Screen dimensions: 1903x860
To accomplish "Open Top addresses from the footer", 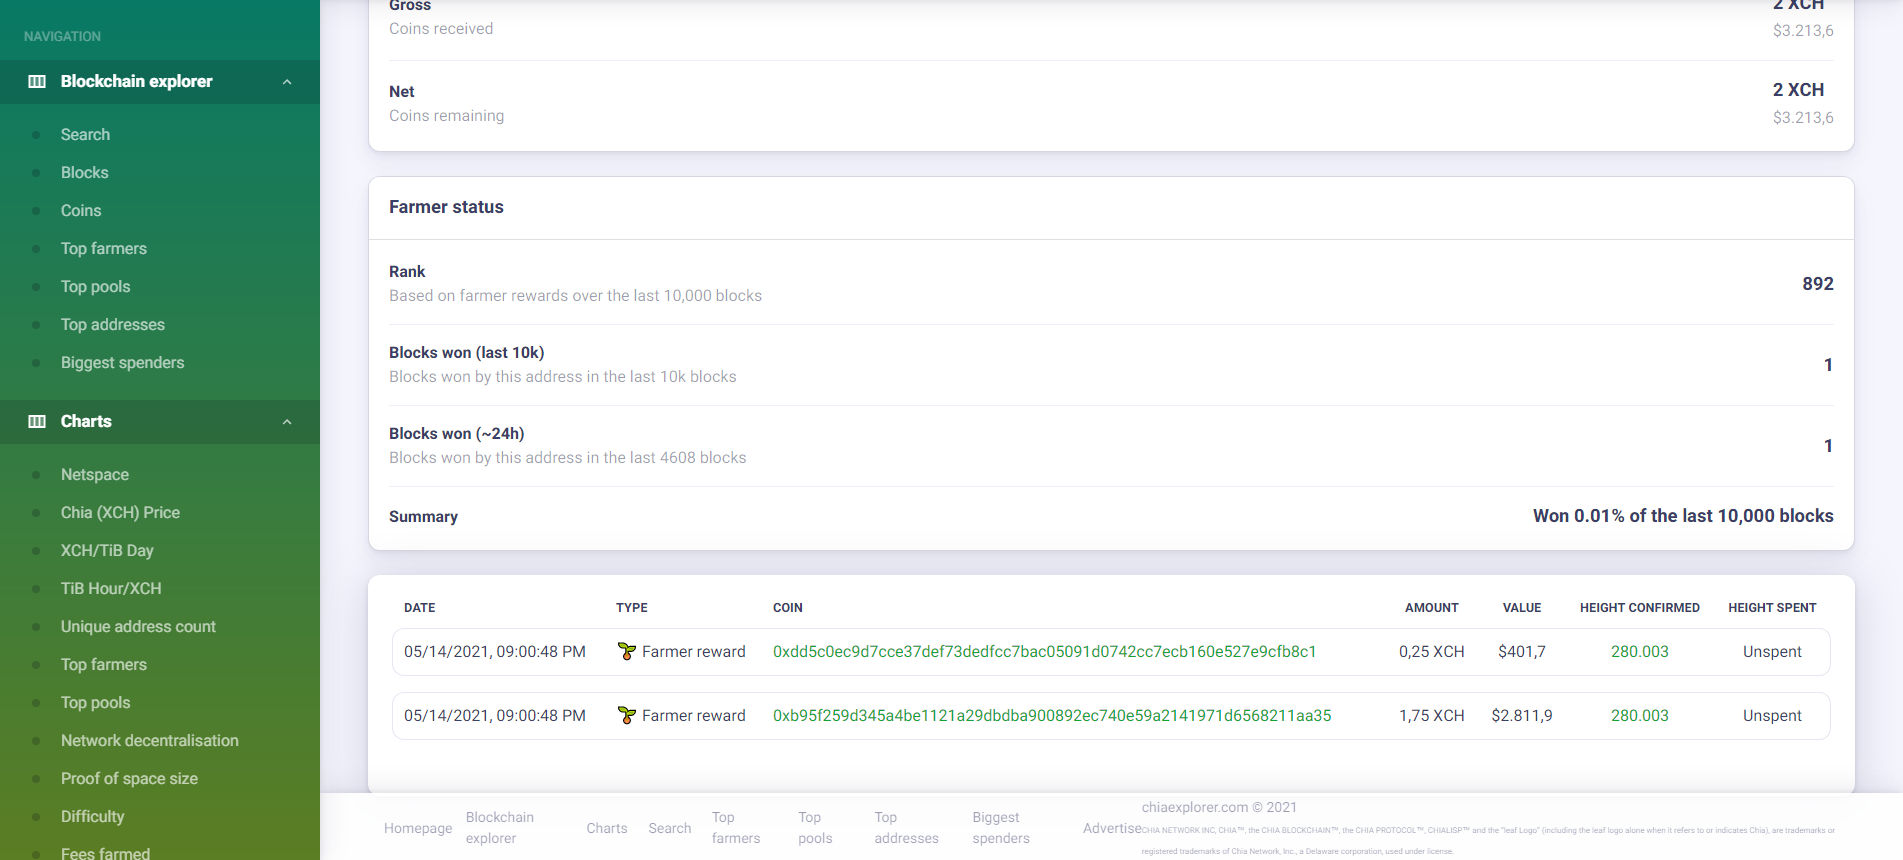I will tap(907, 828).
